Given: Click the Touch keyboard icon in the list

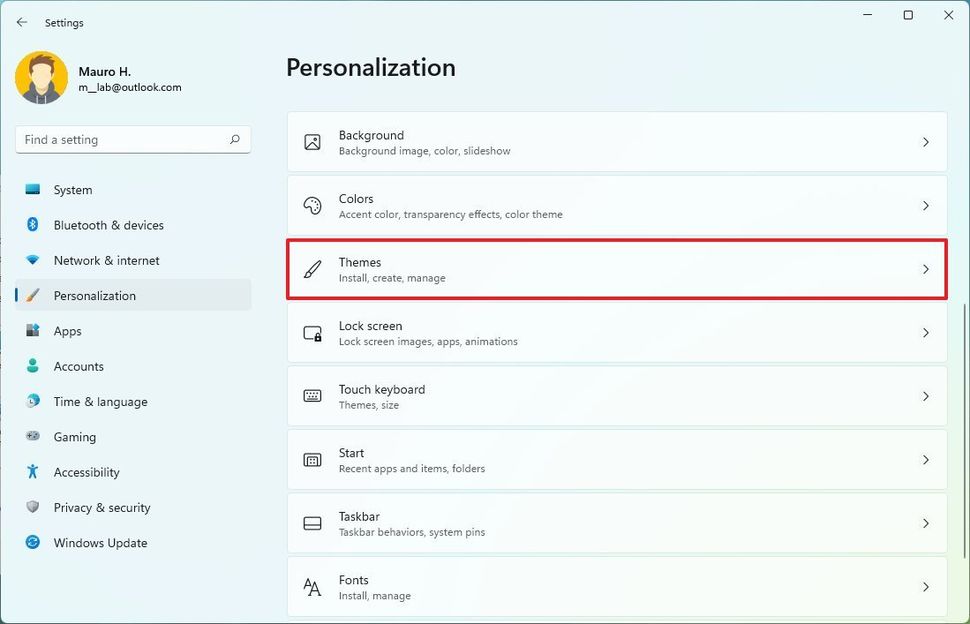Looking at the screenshot, I should pyautogui.click(x=310, y=396).
